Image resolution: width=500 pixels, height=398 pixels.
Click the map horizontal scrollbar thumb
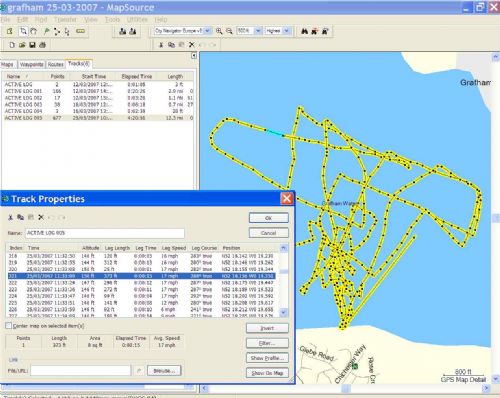pyautogui.click(x=346, y=388)
